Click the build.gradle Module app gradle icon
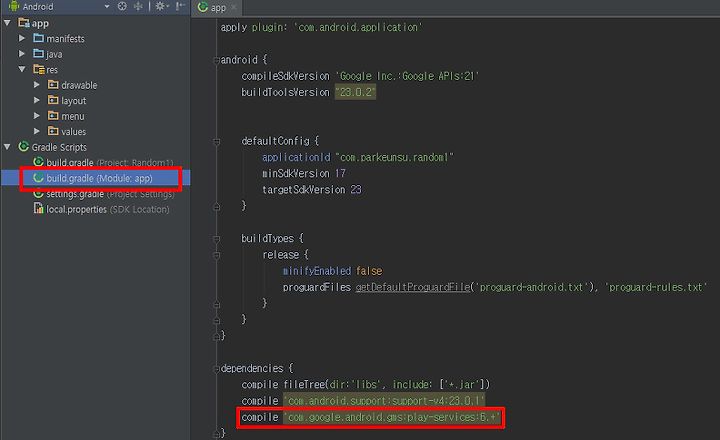This screenshot has width=720, height=440. pos(39,178)
